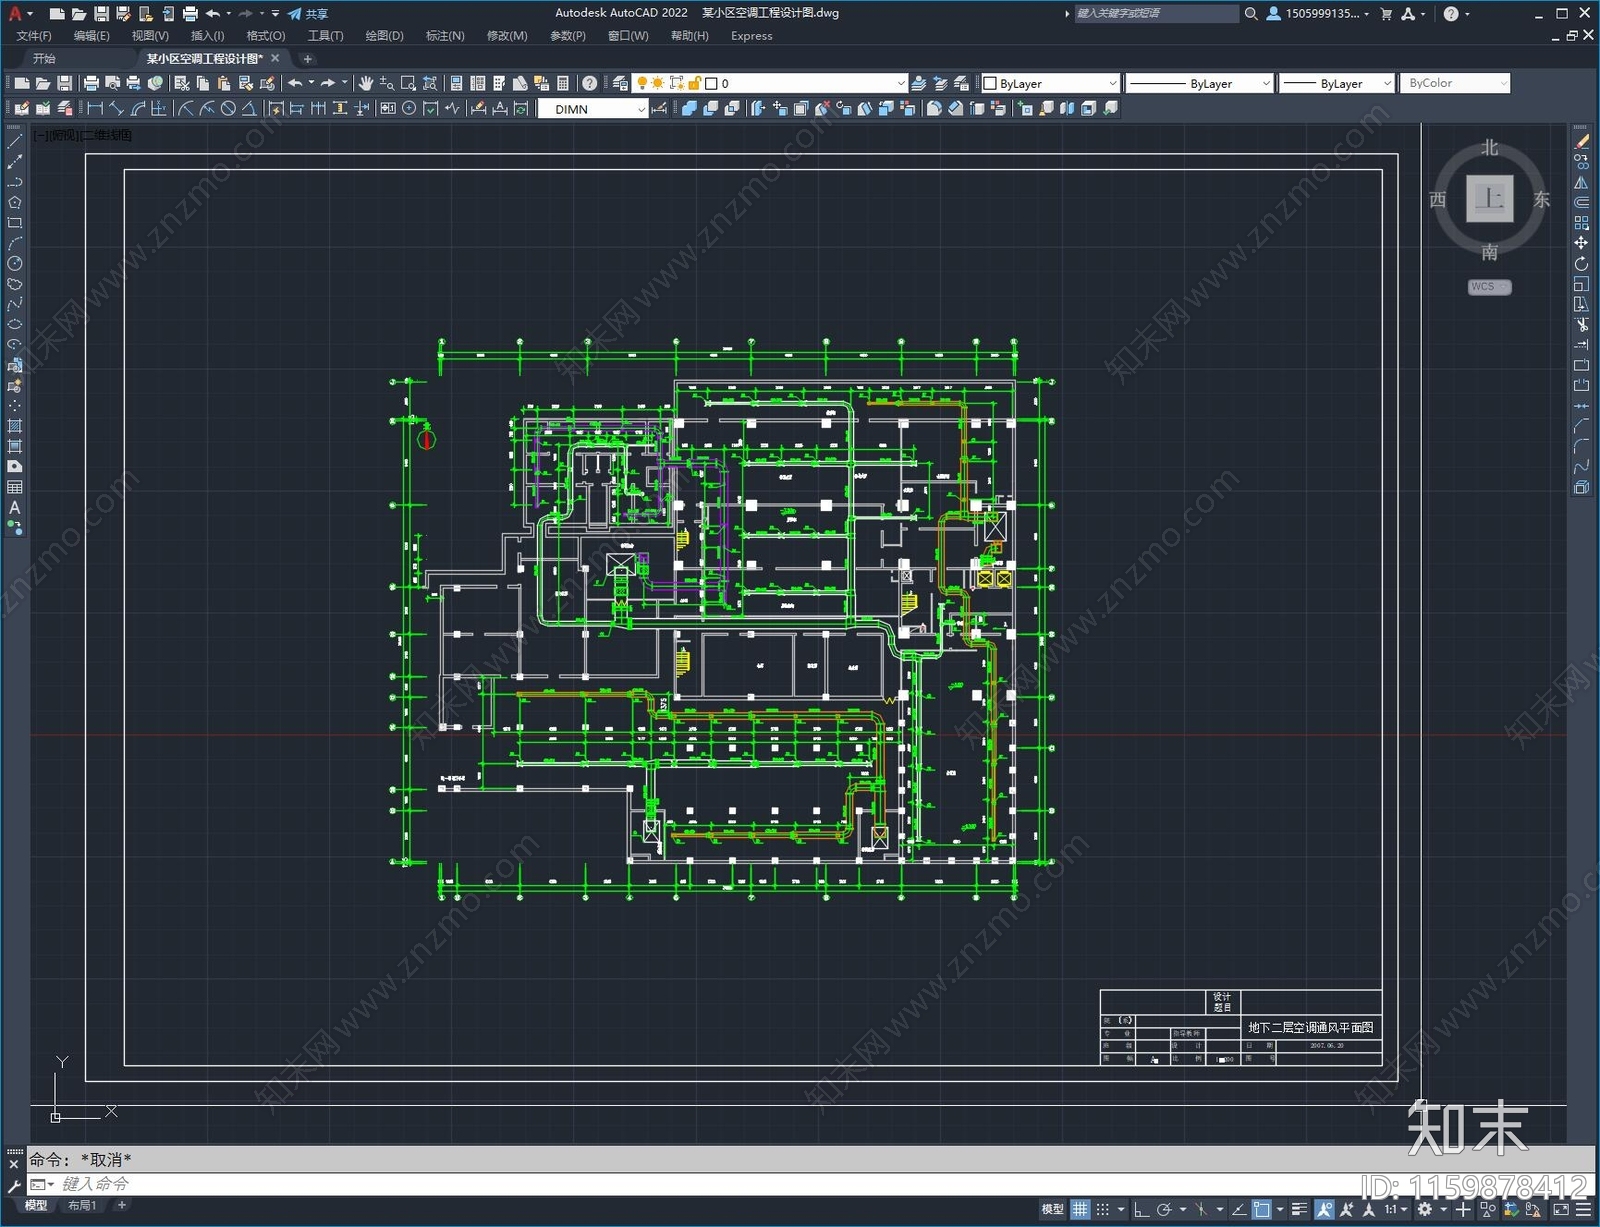This screenshot has height=1227, width=1600.
Task: Click the Erase tool in right toolbar
Action: point(1581,142)
